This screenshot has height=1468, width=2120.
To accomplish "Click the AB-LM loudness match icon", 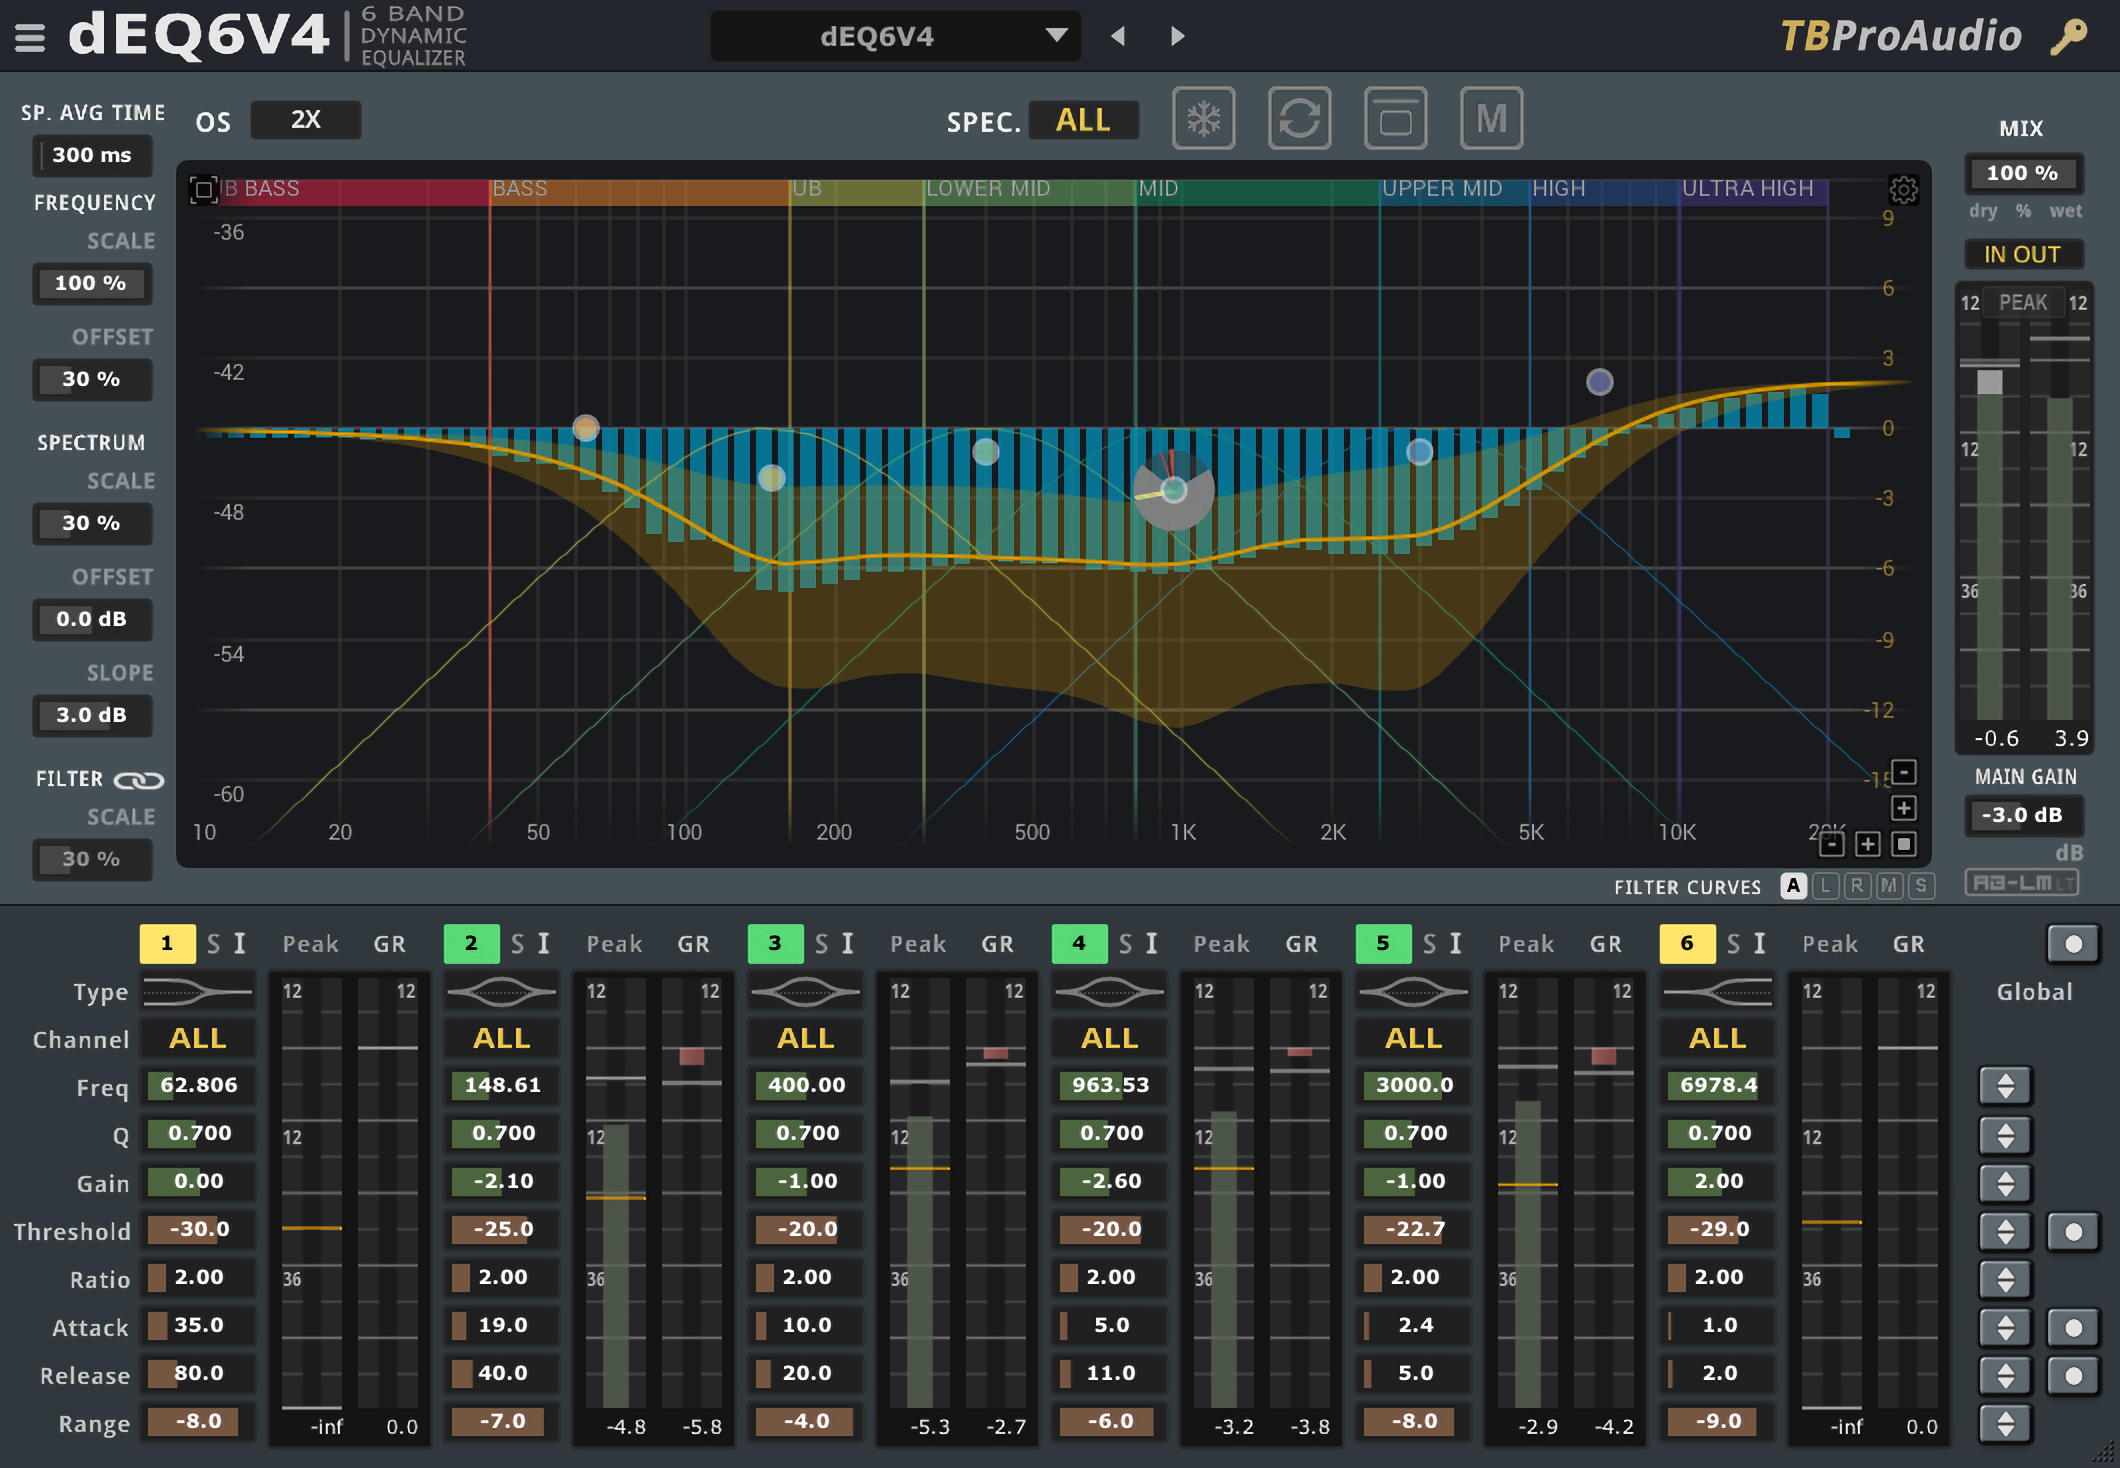I will pyautogui.click(x=2021, y=883).
